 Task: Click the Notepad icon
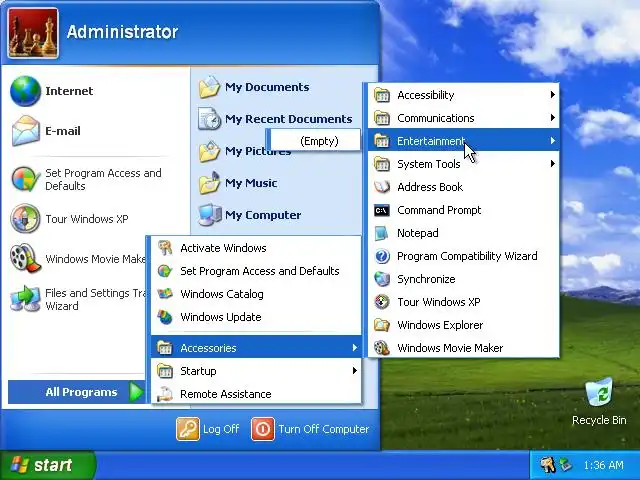pos(382,233)
